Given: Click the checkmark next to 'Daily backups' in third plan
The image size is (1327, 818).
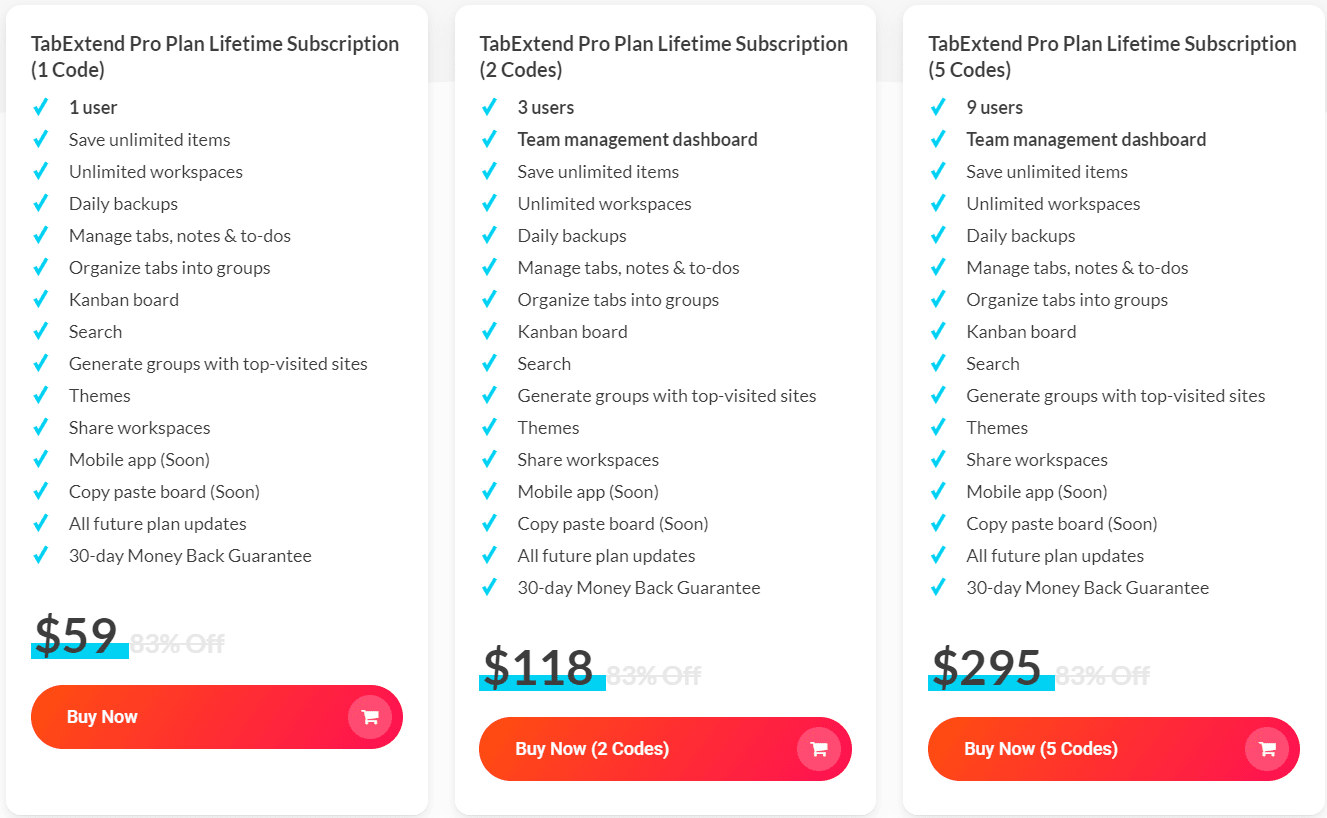Looking at the screenshot, I should tap(938, 235).
